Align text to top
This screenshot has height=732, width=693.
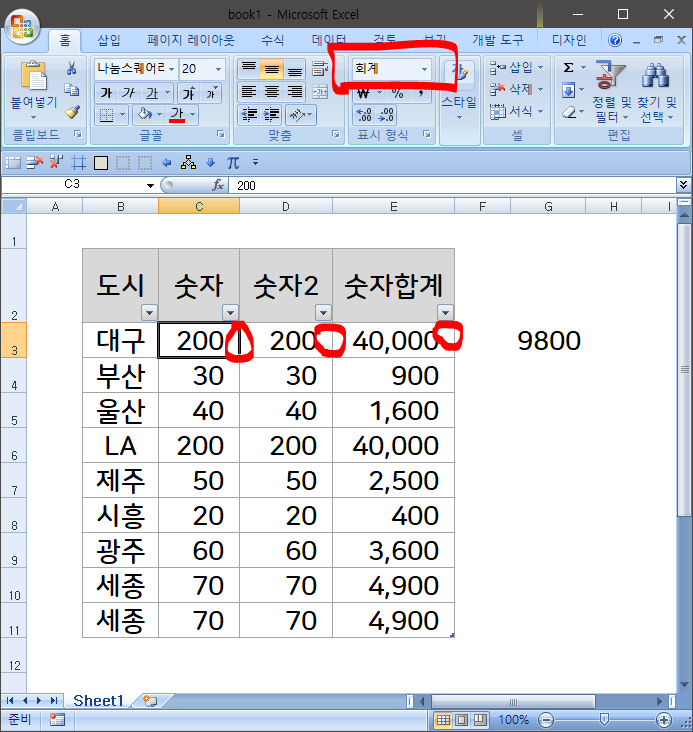coord(249,69)
